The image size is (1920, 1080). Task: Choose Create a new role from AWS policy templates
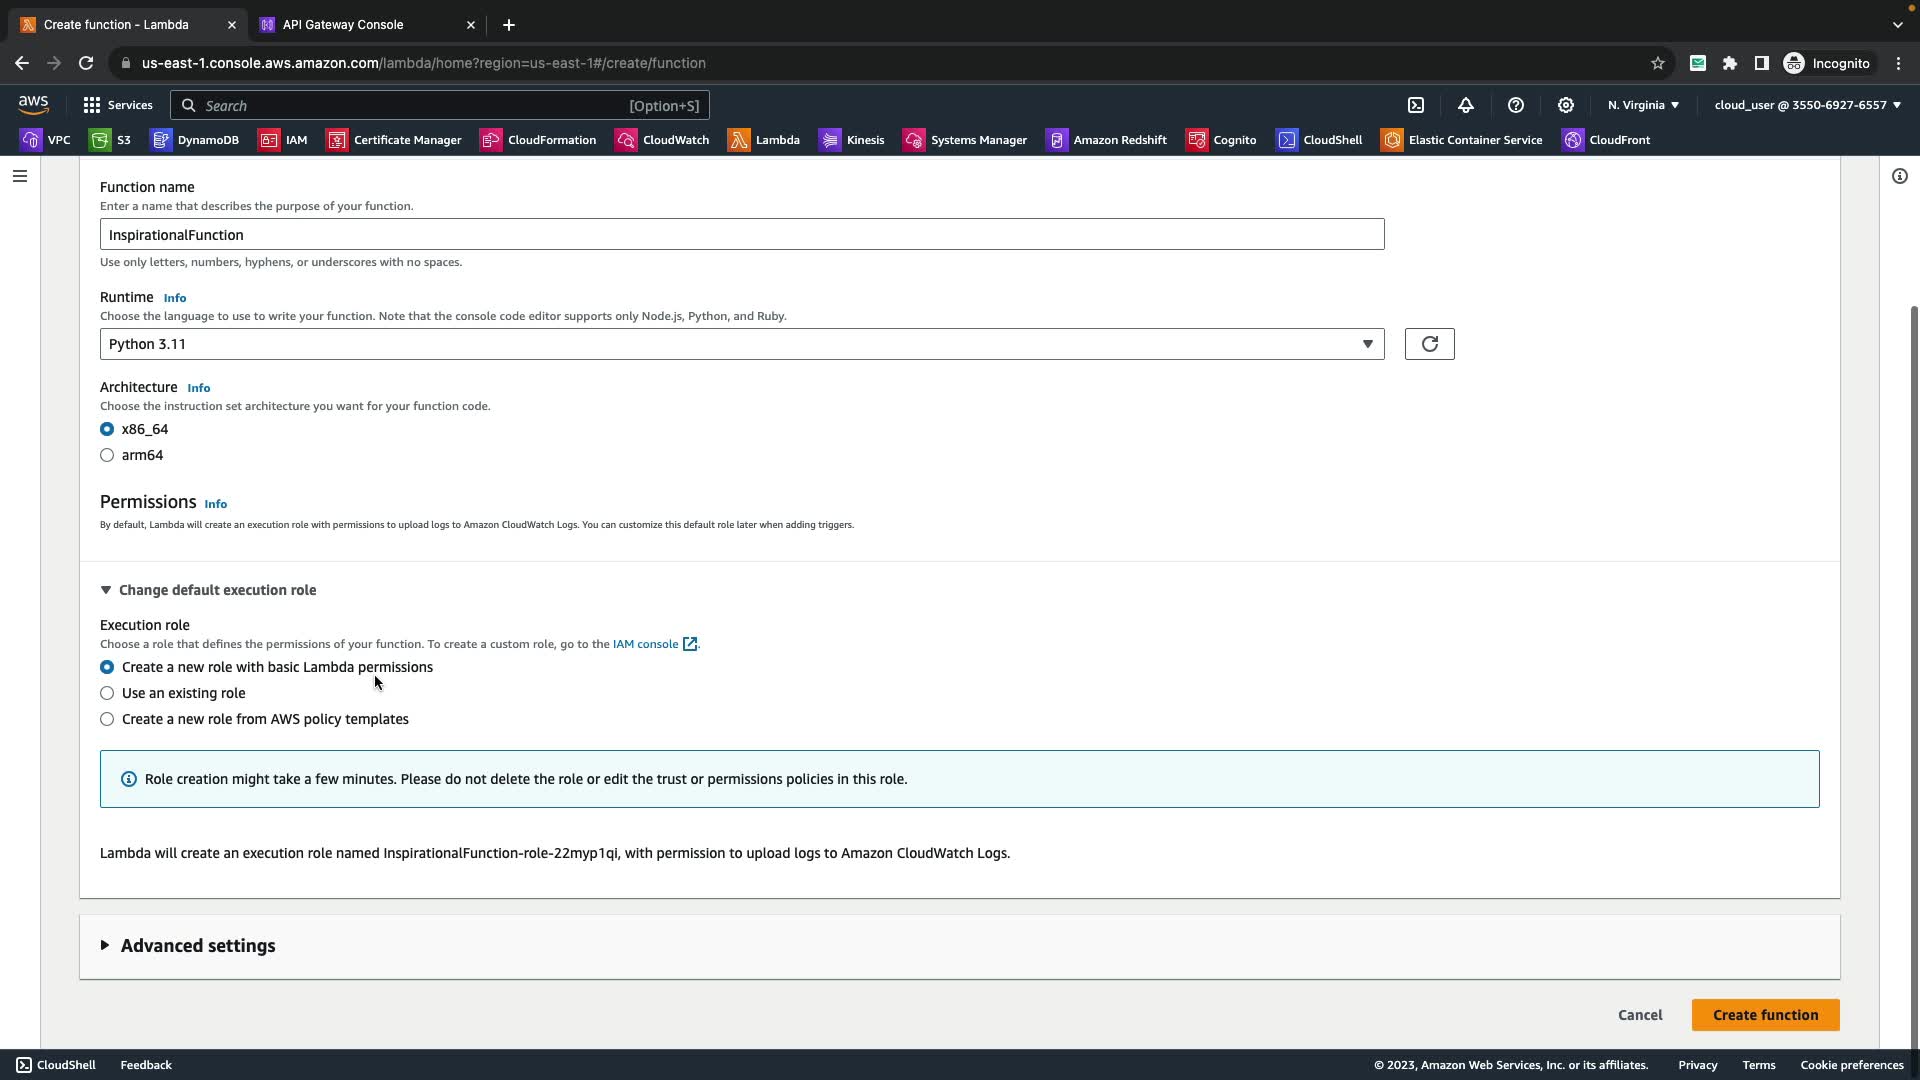coord(107,719)
